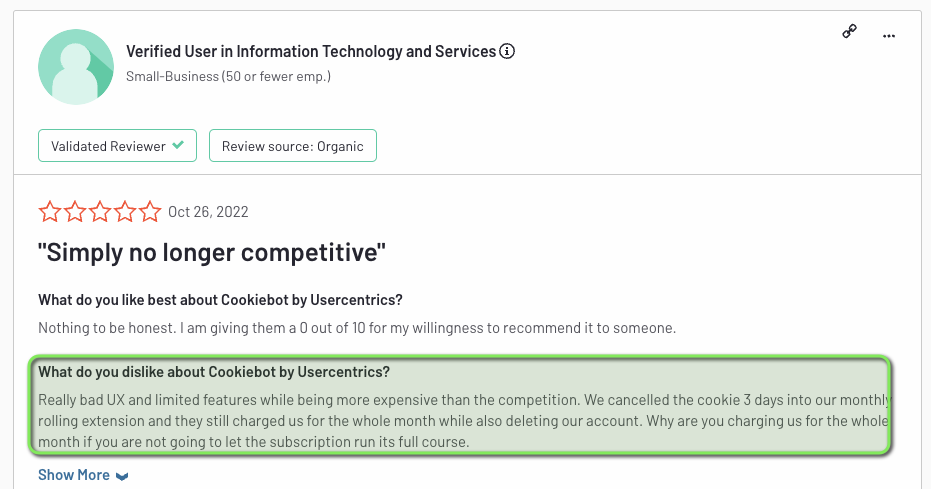Screen dimensions: 931x489
Task: Expand the review with Show More
Action: pyautogui.click(x=83, y=475)
